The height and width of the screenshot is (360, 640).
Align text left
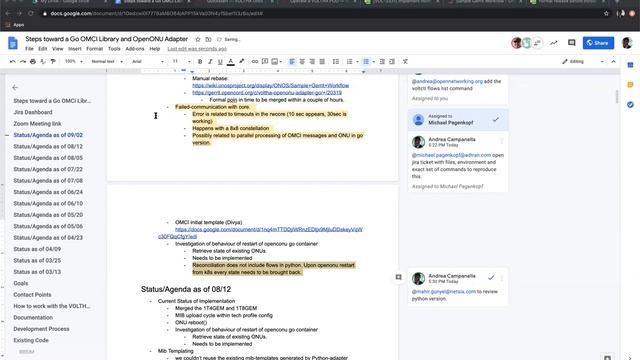point(292,62)
